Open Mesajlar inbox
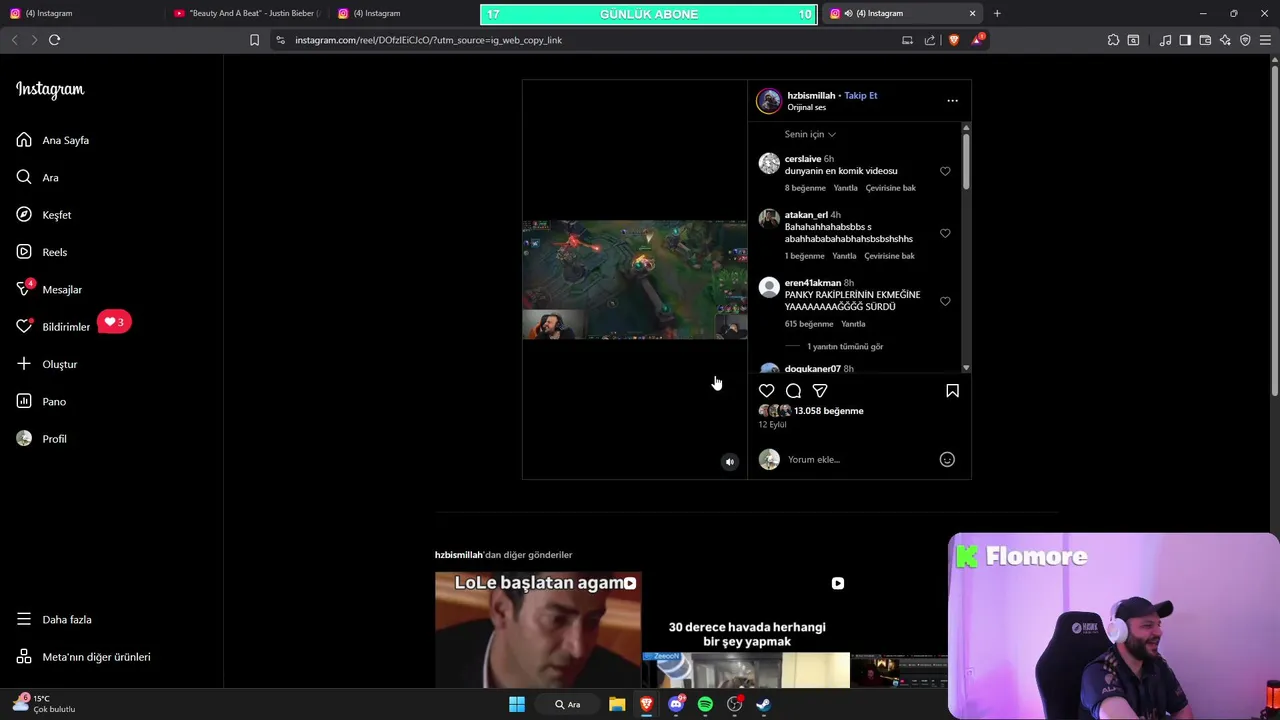 click(49, 289)
